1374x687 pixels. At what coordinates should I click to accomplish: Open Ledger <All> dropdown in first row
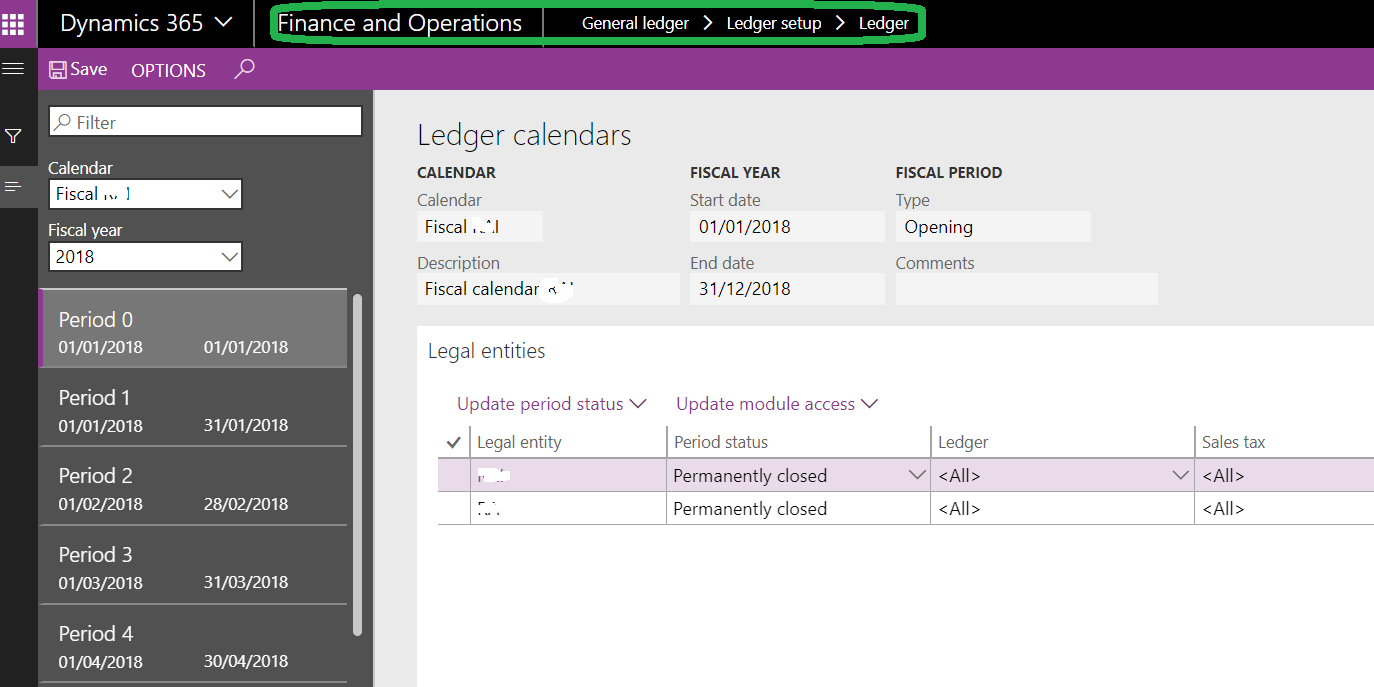(1181, 476)
